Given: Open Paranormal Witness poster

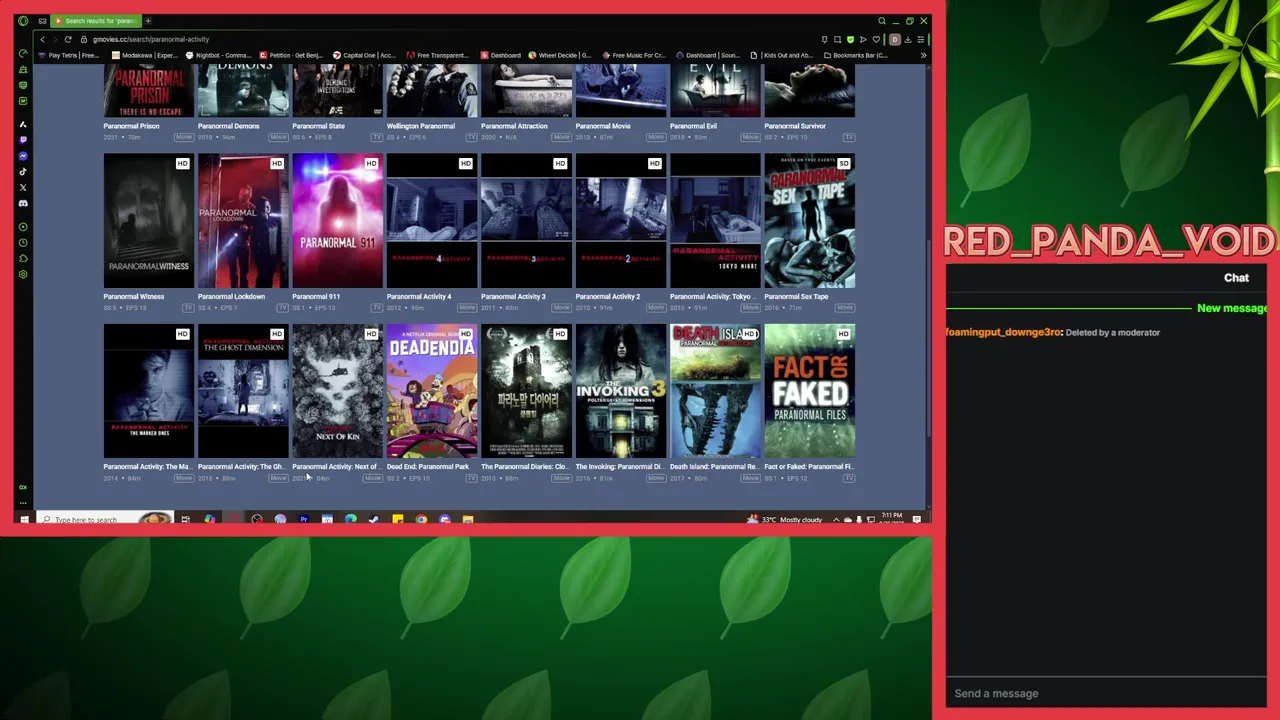Looking at the screenshot, I should (148, 221).
